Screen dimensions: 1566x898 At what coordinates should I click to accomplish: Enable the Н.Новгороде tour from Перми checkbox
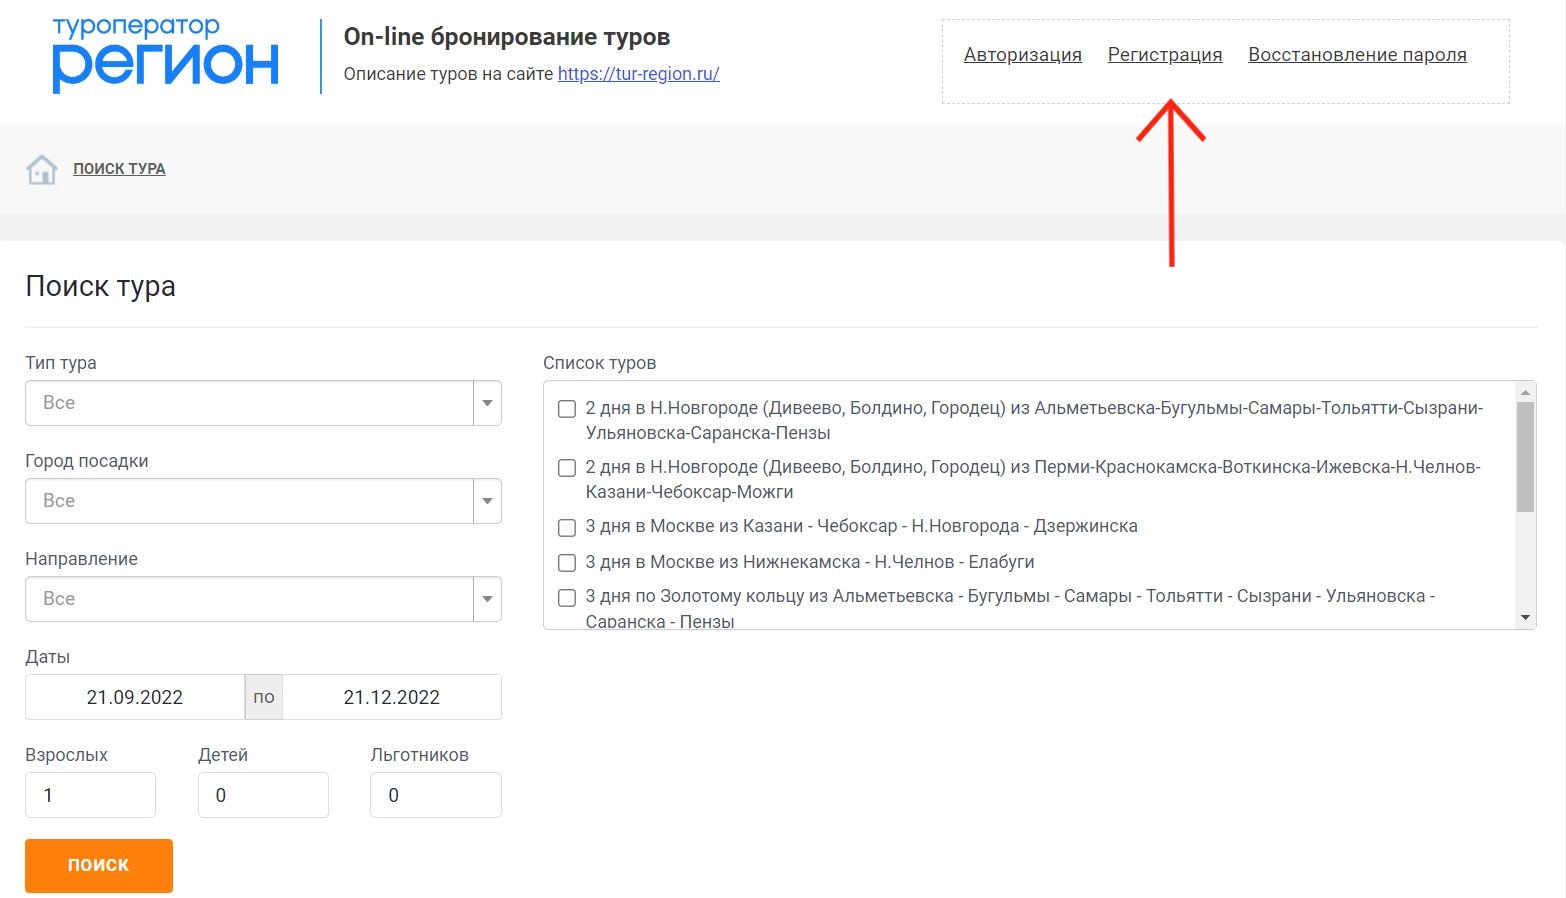(x=567, y=468)
